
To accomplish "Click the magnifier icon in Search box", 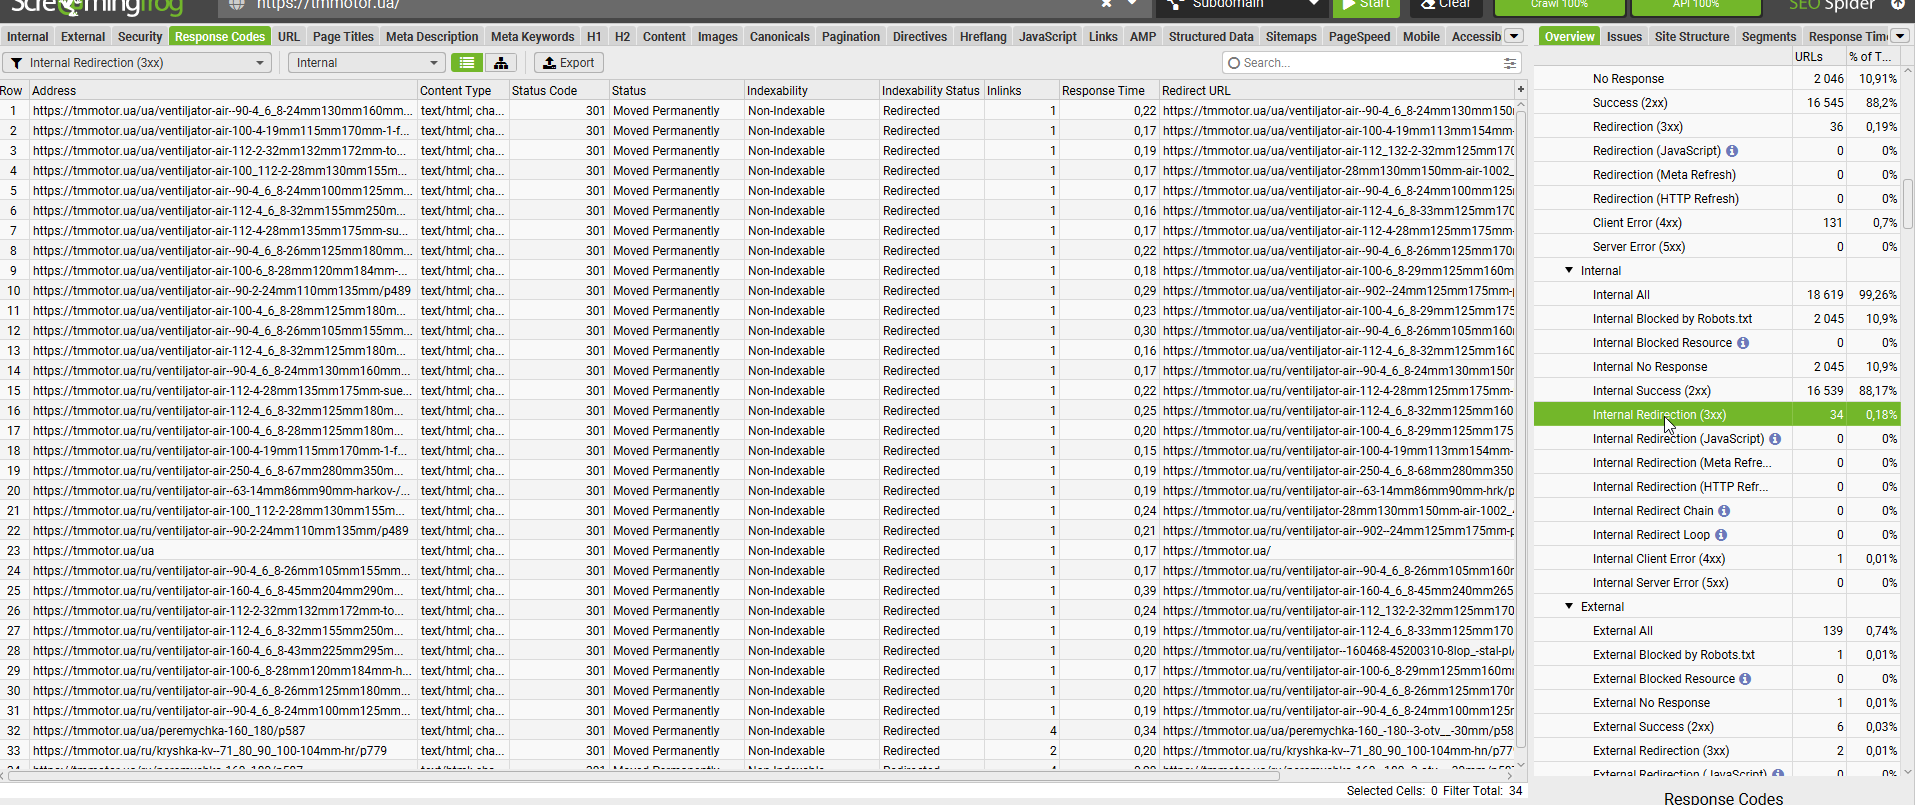I will point(1234,63).
